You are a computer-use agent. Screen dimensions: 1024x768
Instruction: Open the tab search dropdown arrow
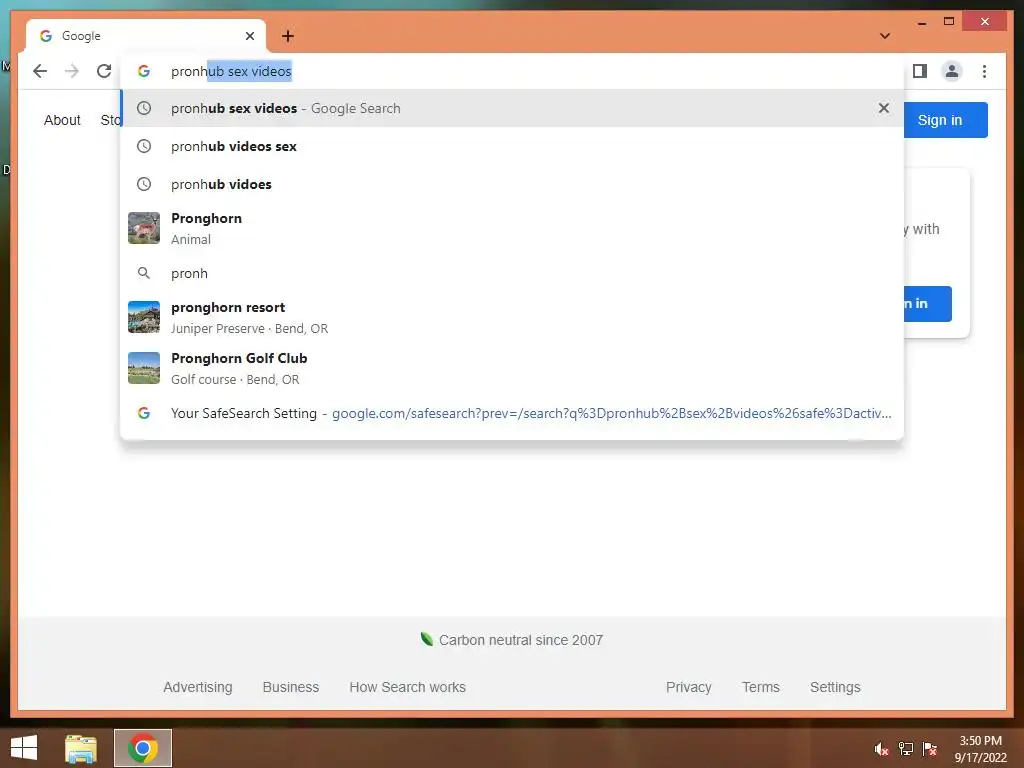[885, 36]
